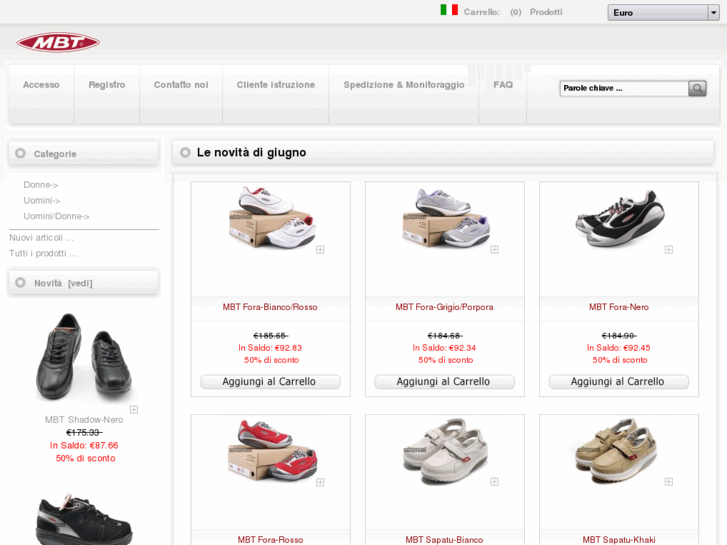Image resolution: width=727 pixels, height=545 pixels.
Task: Enlarge MBT Shadow-Nero image via plus icon
Action: tap(134, 409)
